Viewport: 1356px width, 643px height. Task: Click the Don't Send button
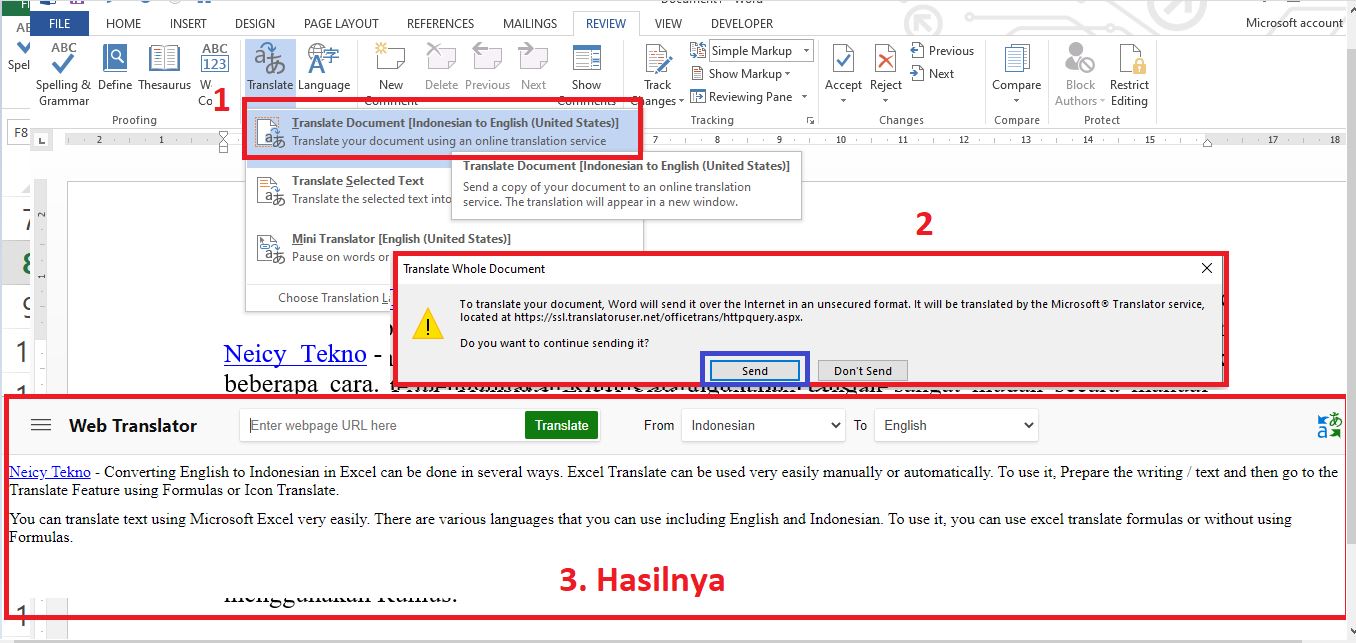[x=862, y=371]
